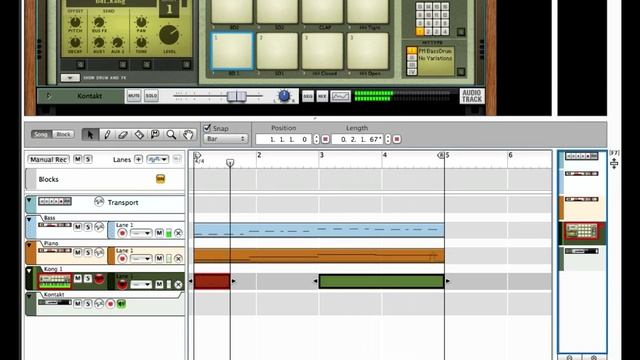Delete Piano Lane 1 with X
The height and width of the screenshot is (360, 640).
click(x=178, y=259)
